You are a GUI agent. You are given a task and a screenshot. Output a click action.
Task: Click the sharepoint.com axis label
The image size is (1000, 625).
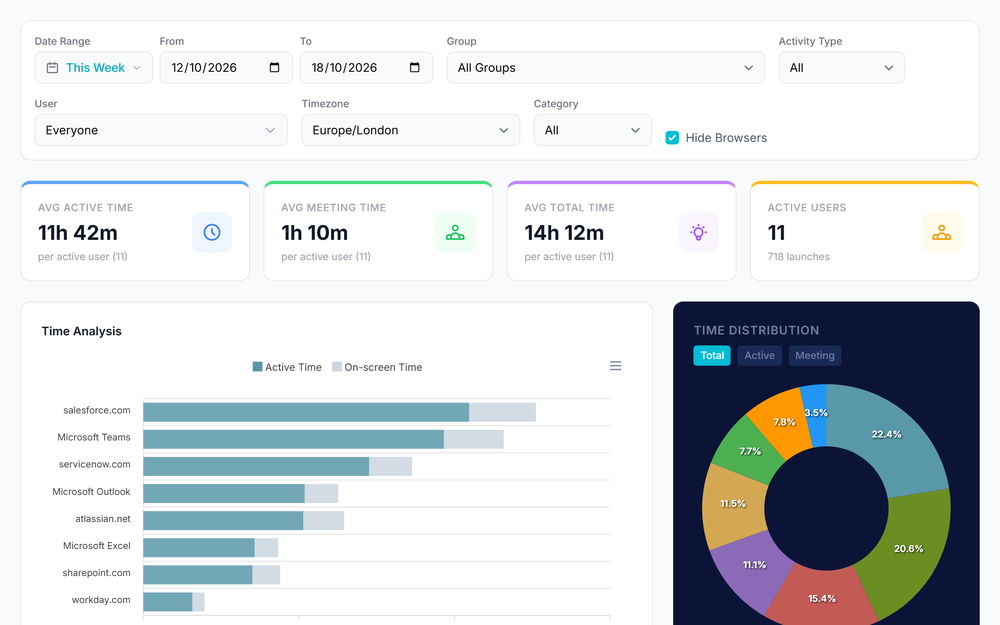(96, 573)
